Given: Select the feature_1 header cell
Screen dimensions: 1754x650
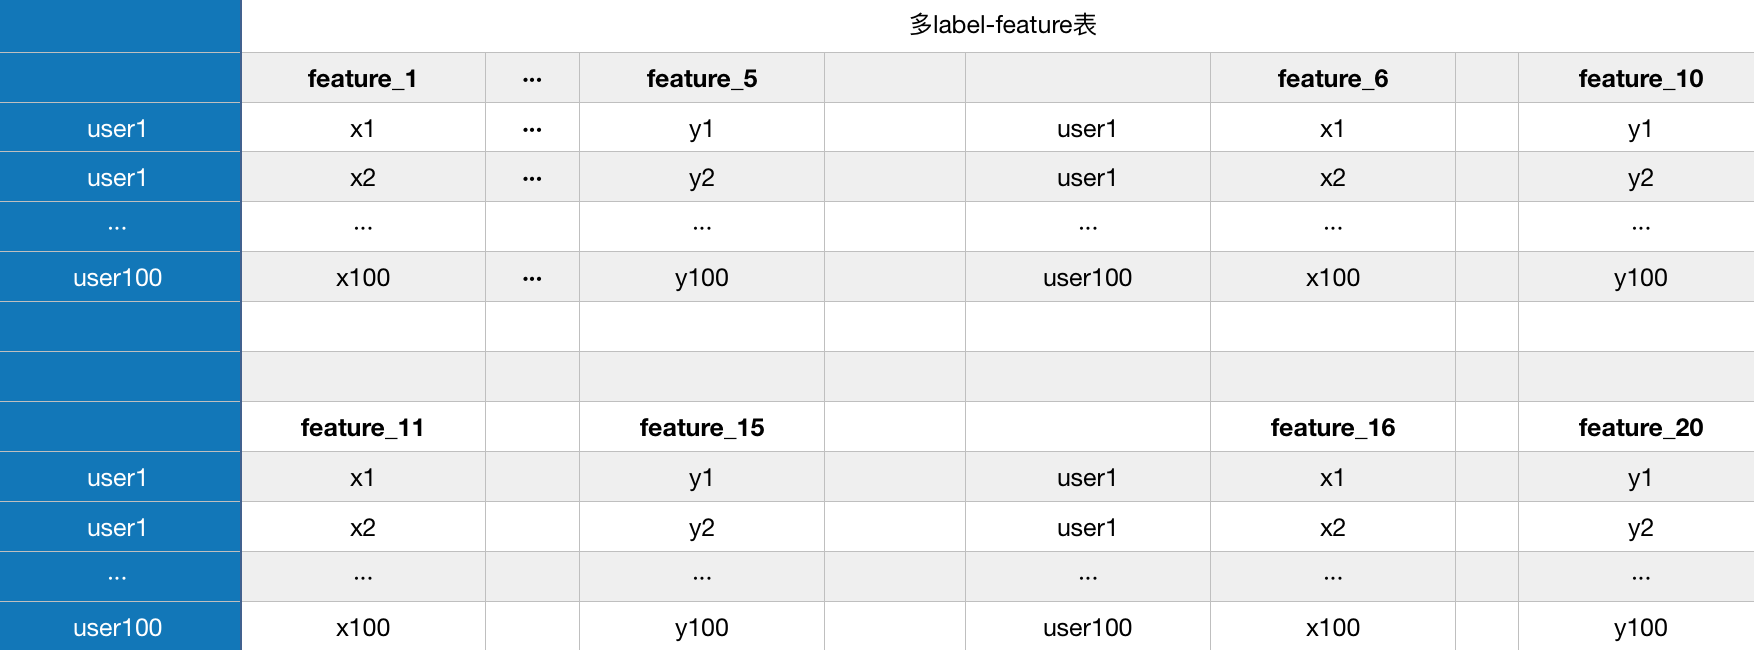Looking at the screenshot, I should click(x=363, y=78).
